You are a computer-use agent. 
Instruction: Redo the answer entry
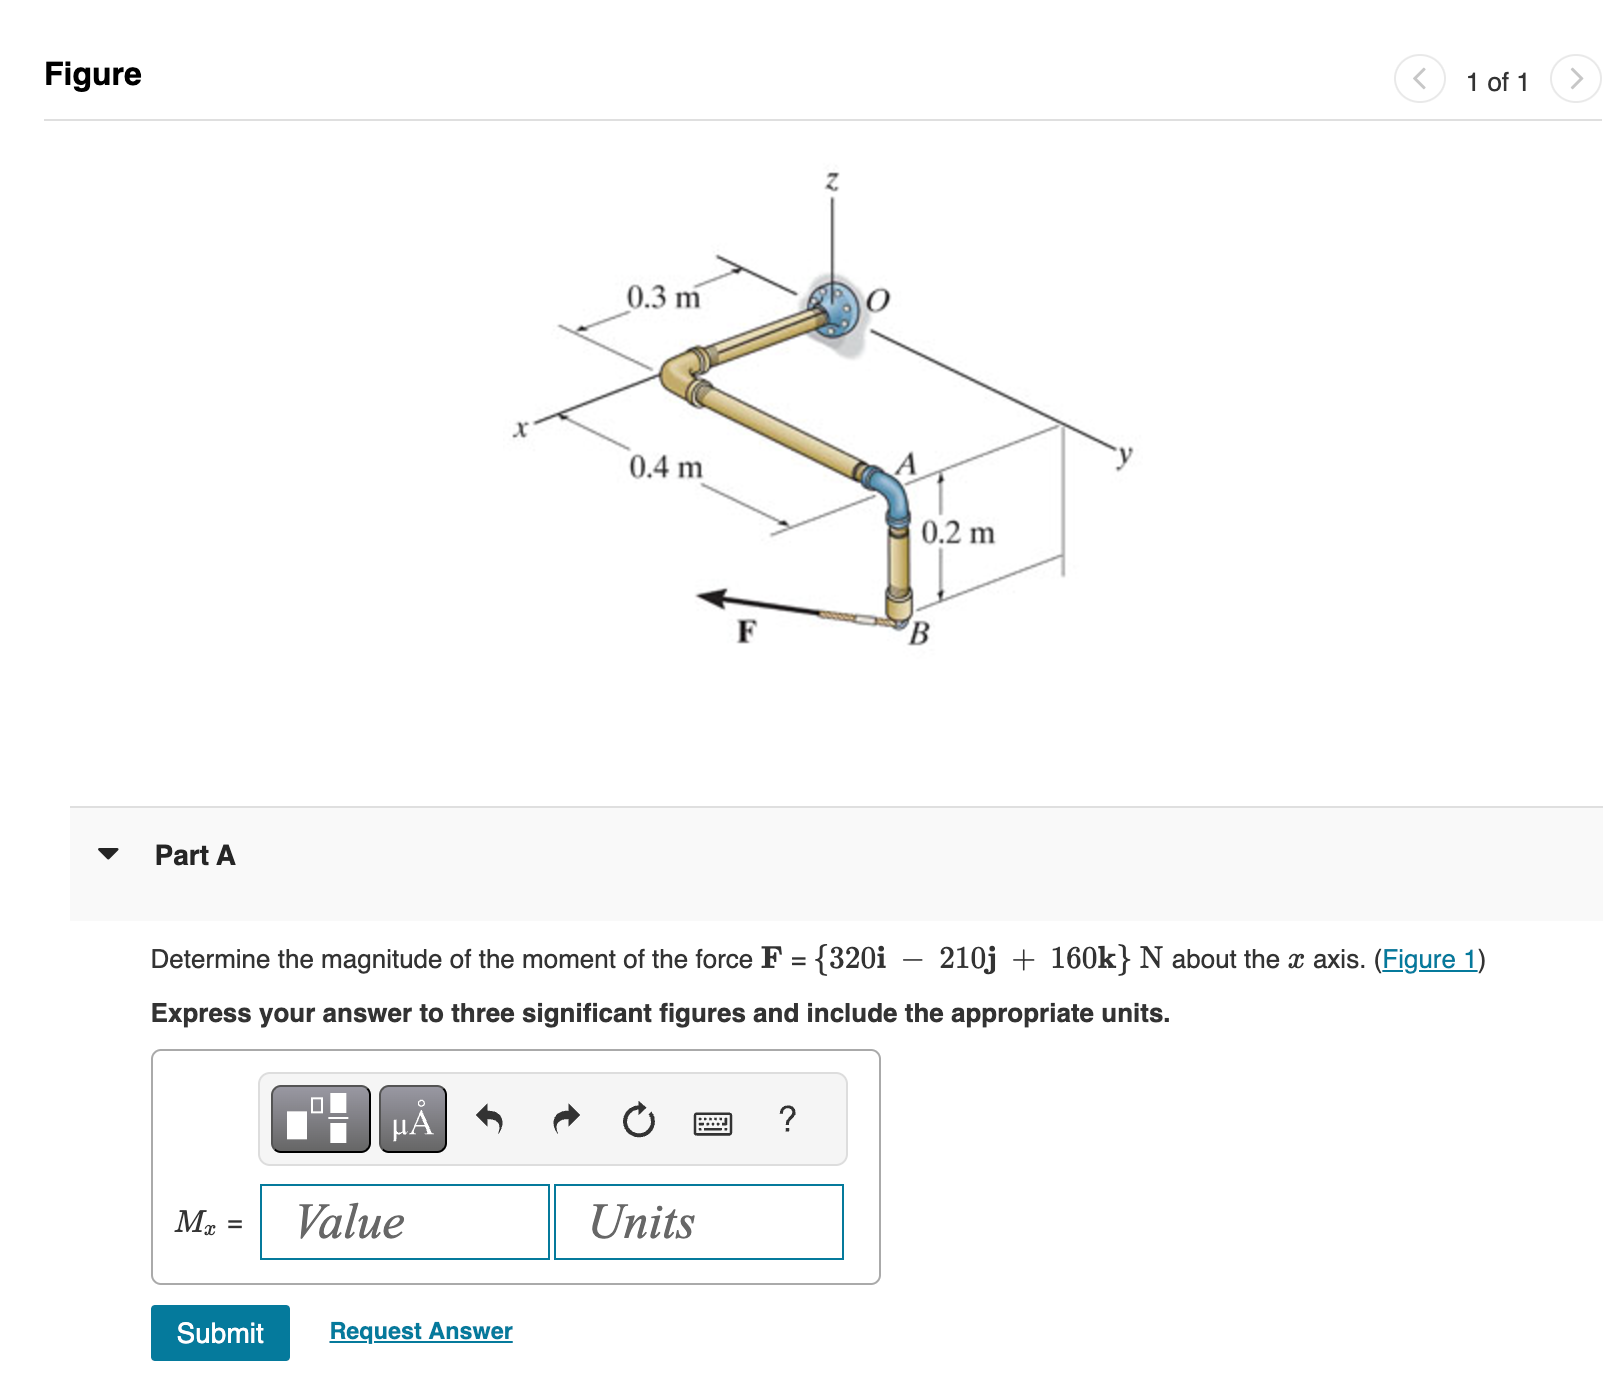564,1120
